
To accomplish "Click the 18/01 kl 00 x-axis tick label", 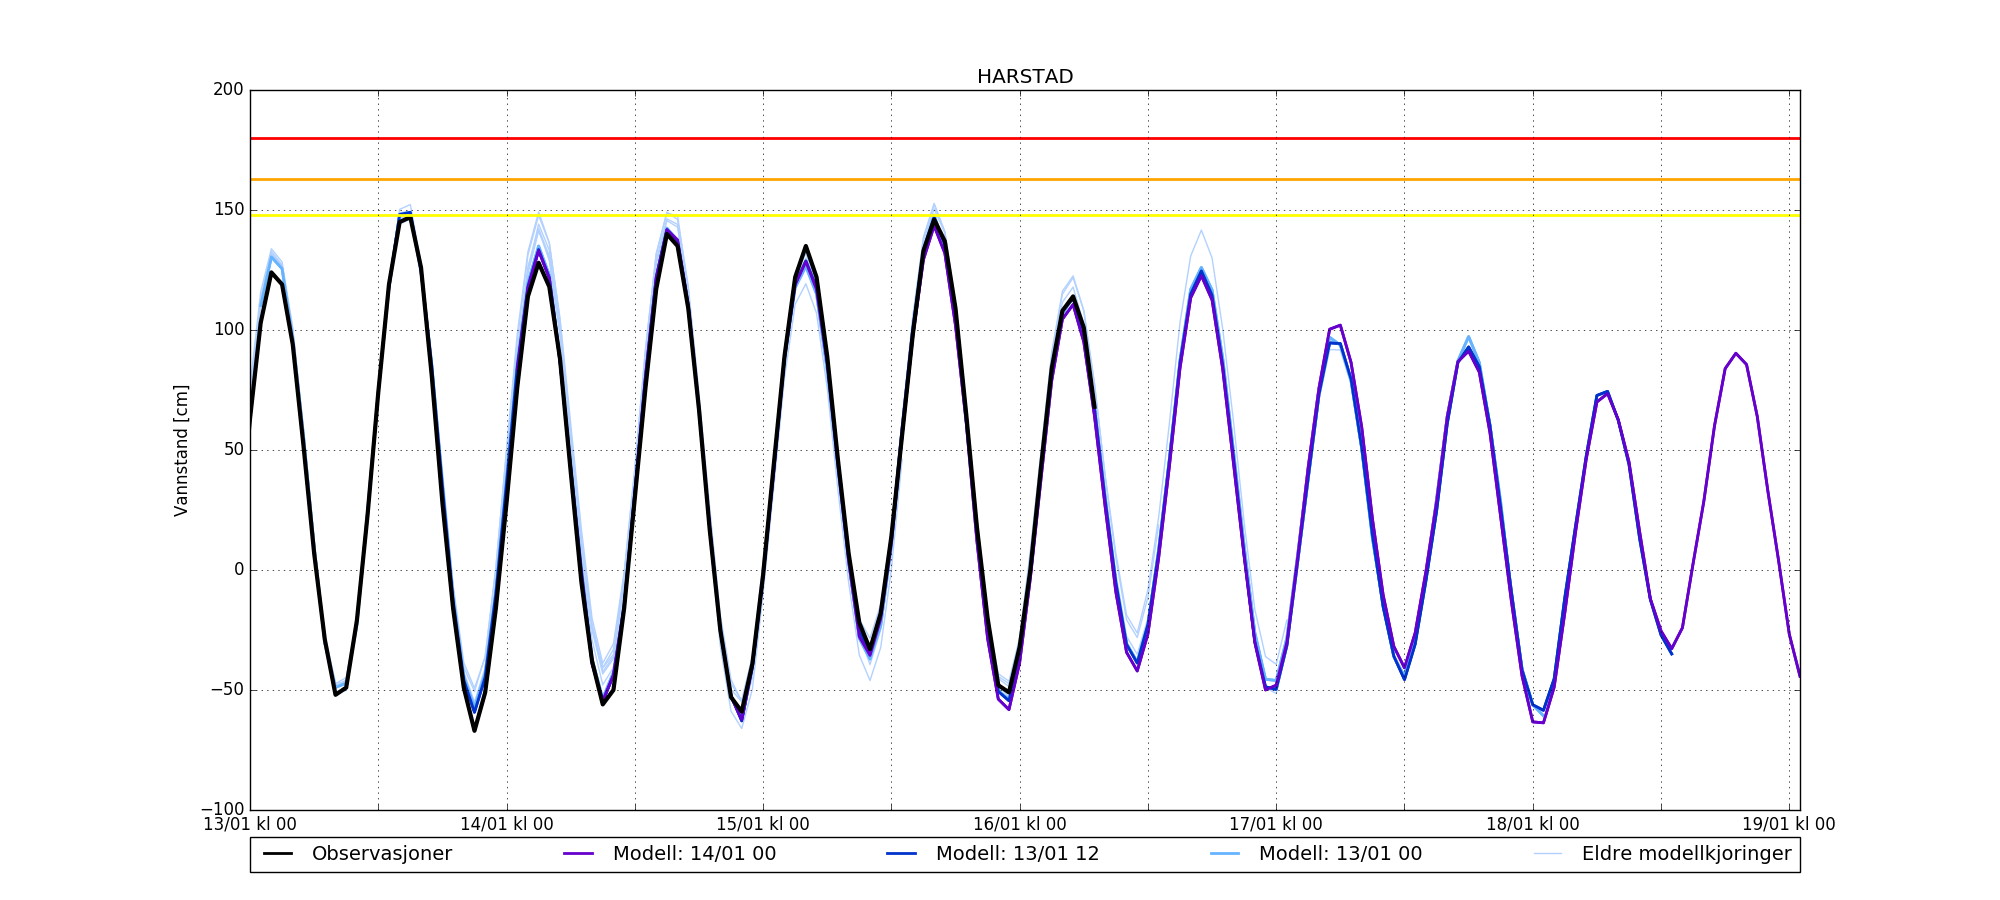I will click(1533, 824).
